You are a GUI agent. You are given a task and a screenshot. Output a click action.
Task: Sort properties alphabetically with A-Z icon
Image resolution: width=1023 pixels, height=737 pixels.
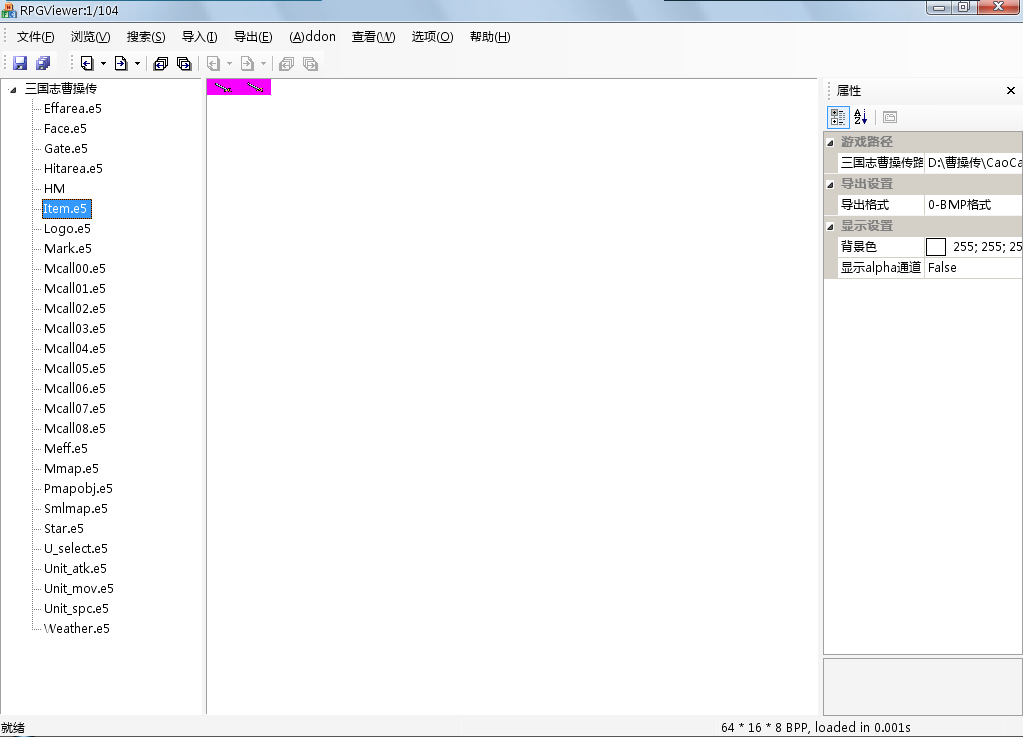click(x=861, y=117)
